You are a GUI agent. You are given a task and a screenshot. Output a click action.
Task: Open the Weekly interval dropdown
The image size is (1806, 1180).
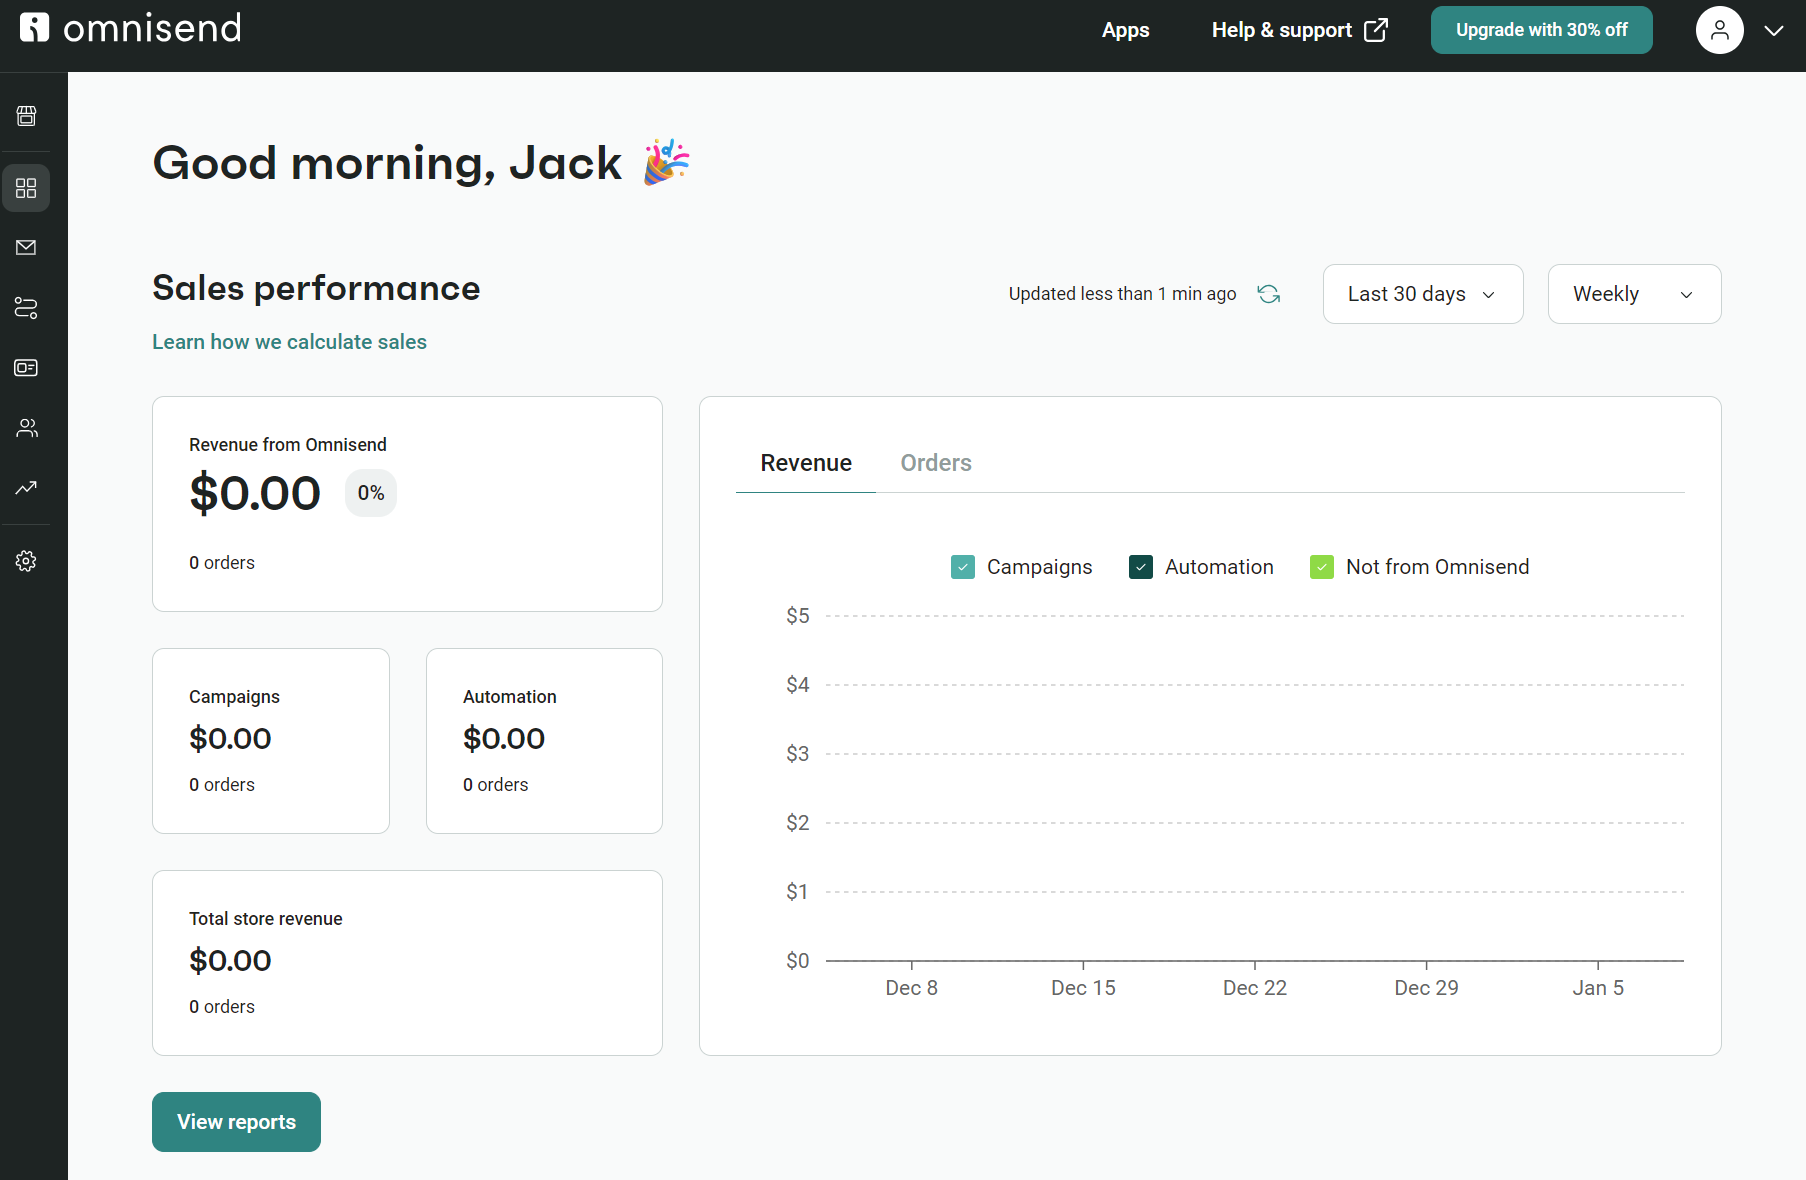click(1633, 293)
